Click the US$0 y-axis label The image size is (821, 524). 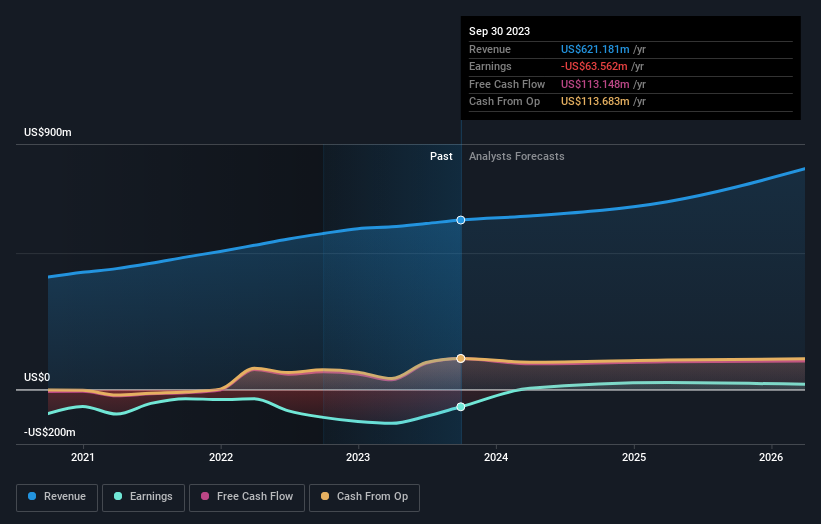[37, 377]
